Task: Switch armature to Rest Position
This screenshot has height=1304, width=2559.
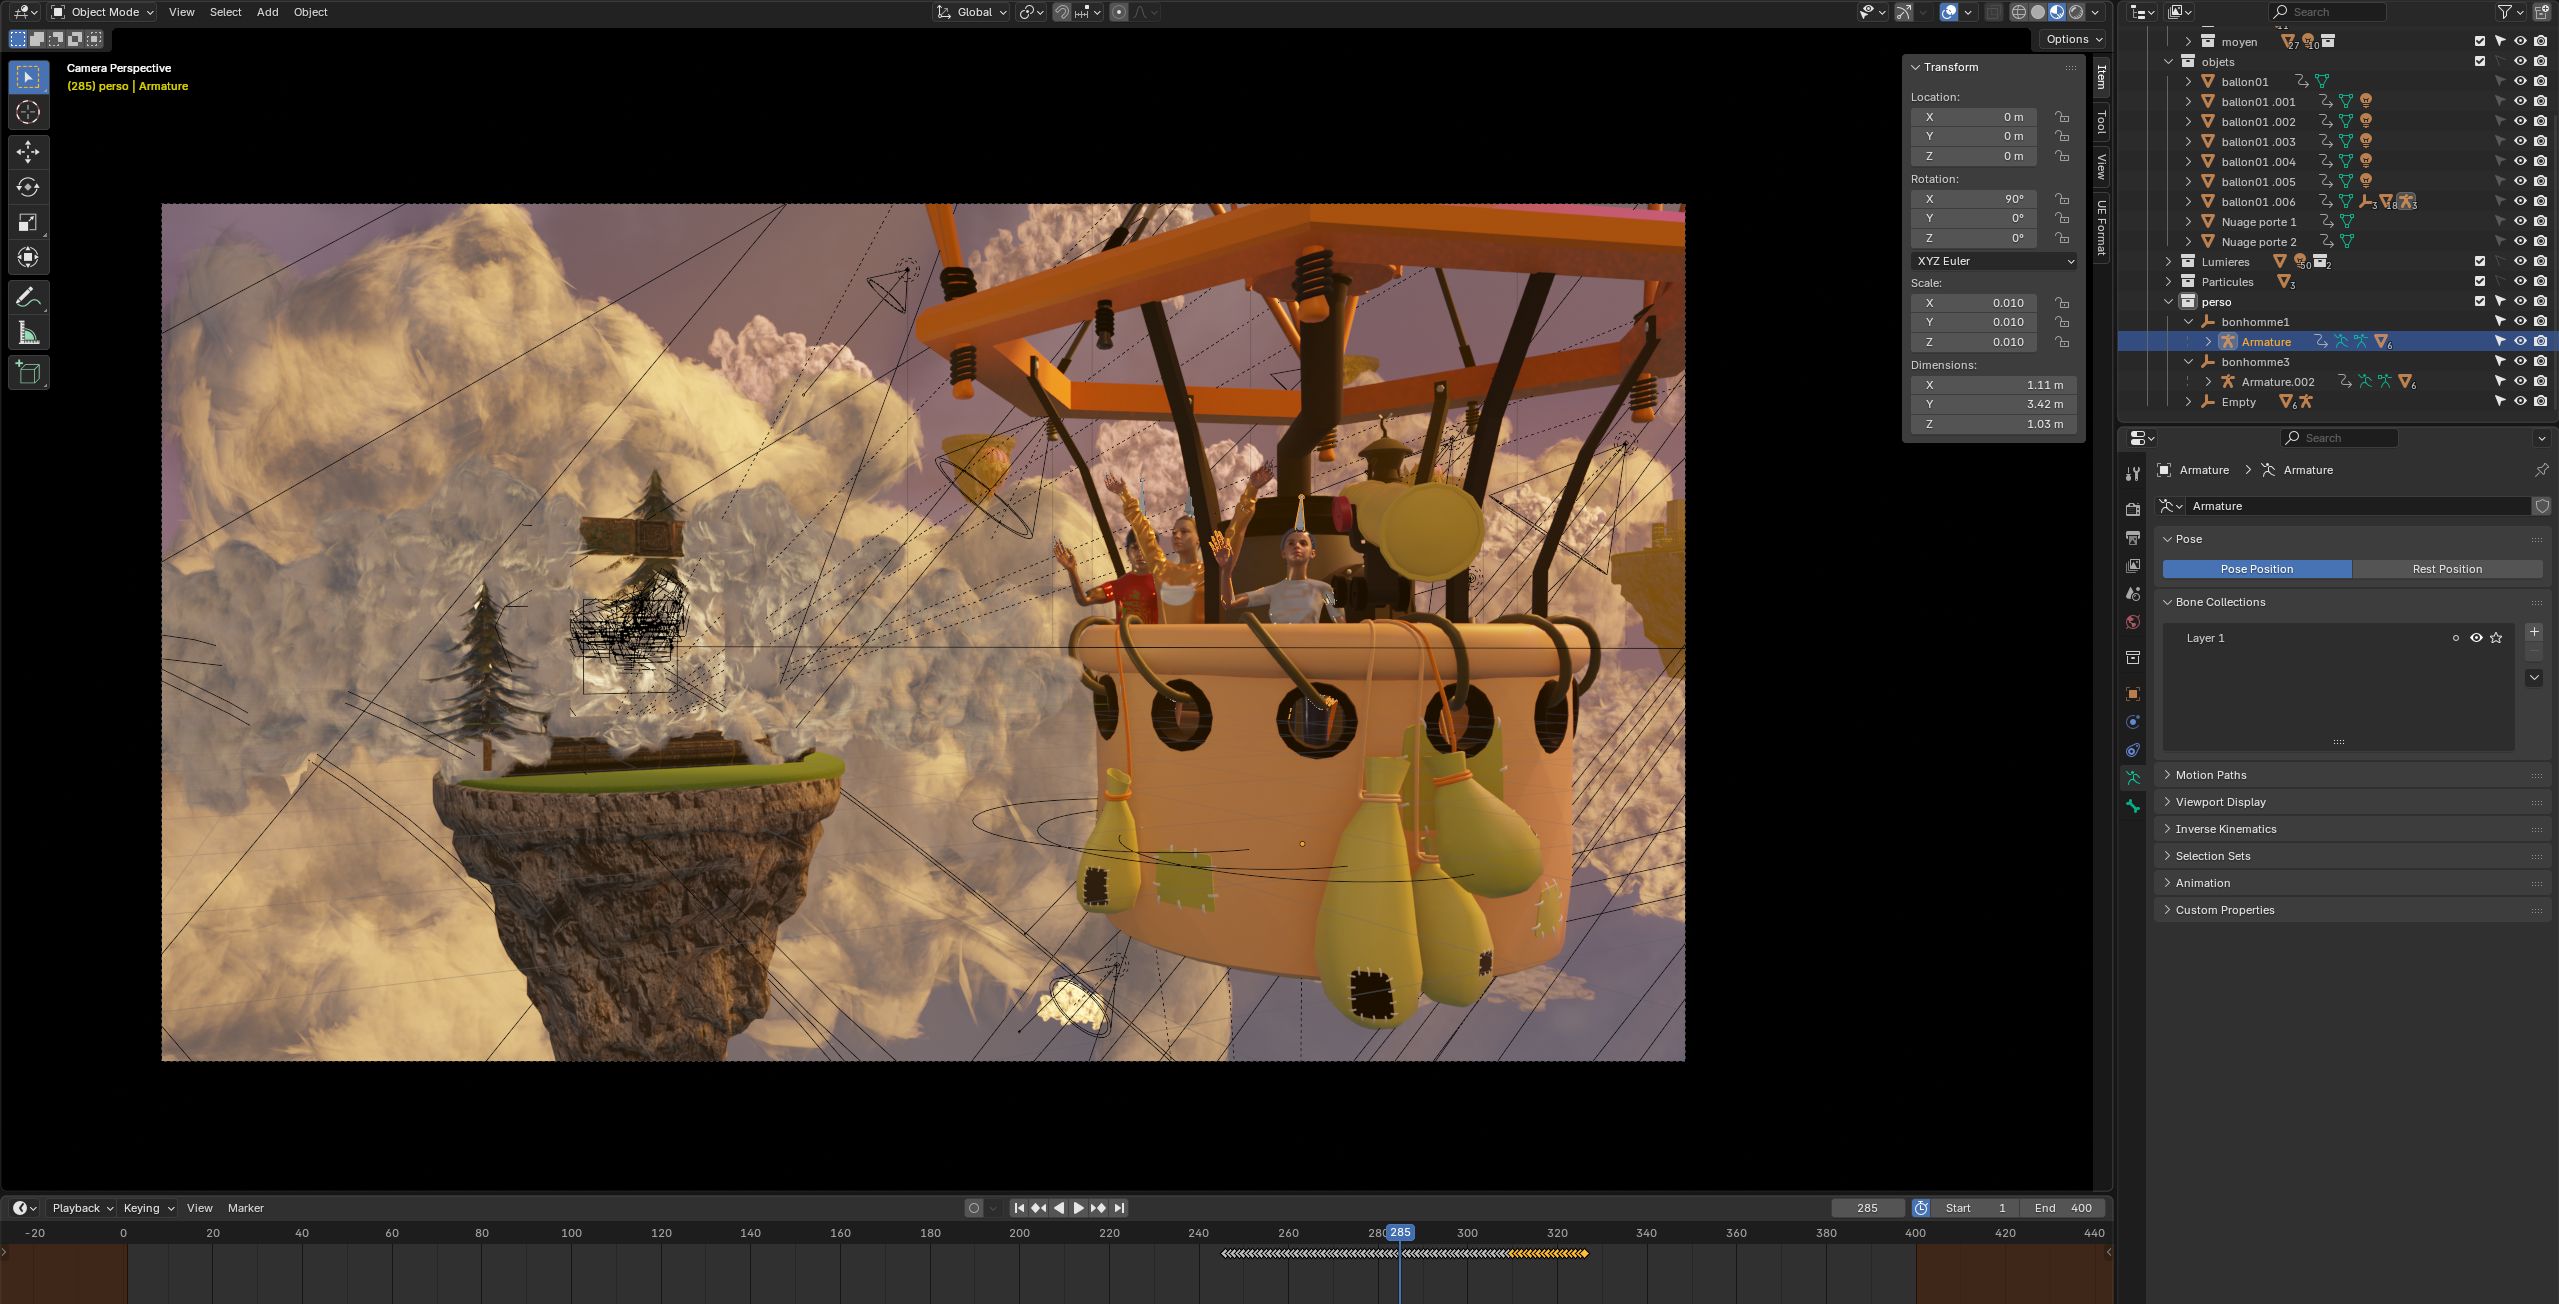Action: [x=2446, y=569]
